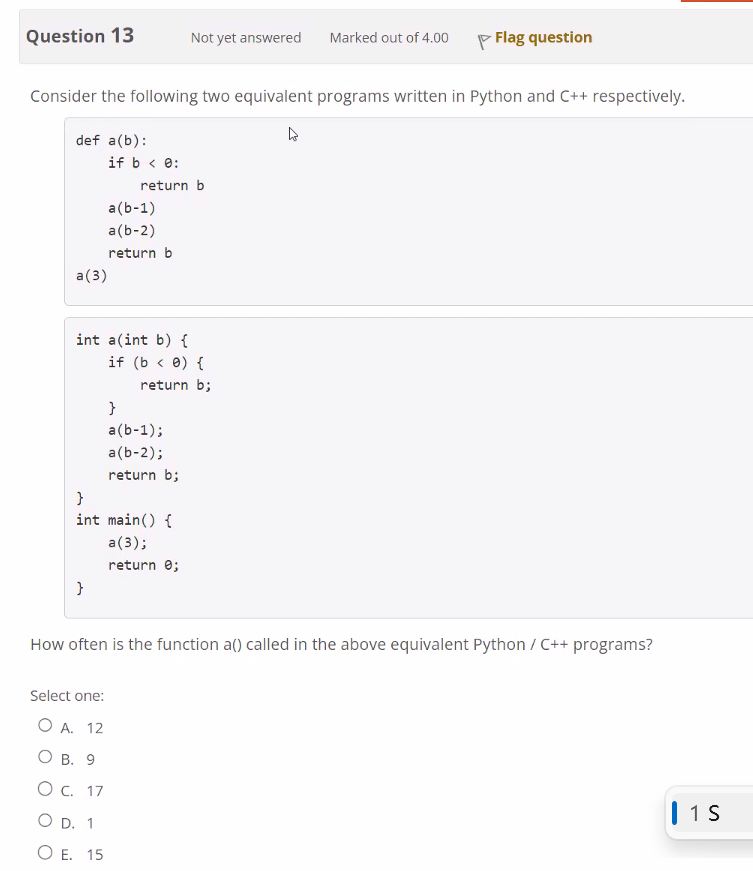Select radio button for option D, 1
753x871 pixels.
click(x=45, y=820)
